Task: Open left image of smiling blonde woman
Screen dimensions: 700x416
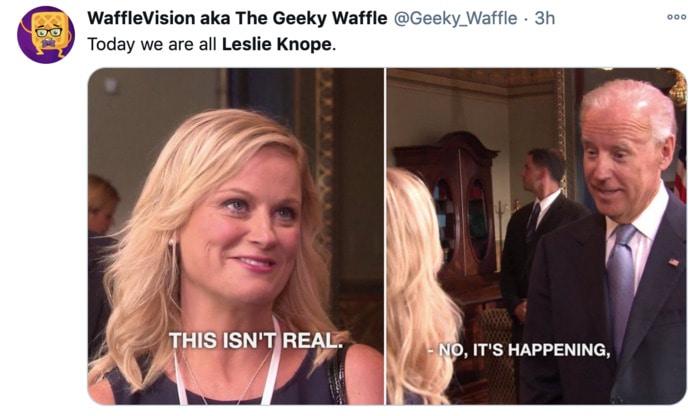Action: click(x=236, y=236)
